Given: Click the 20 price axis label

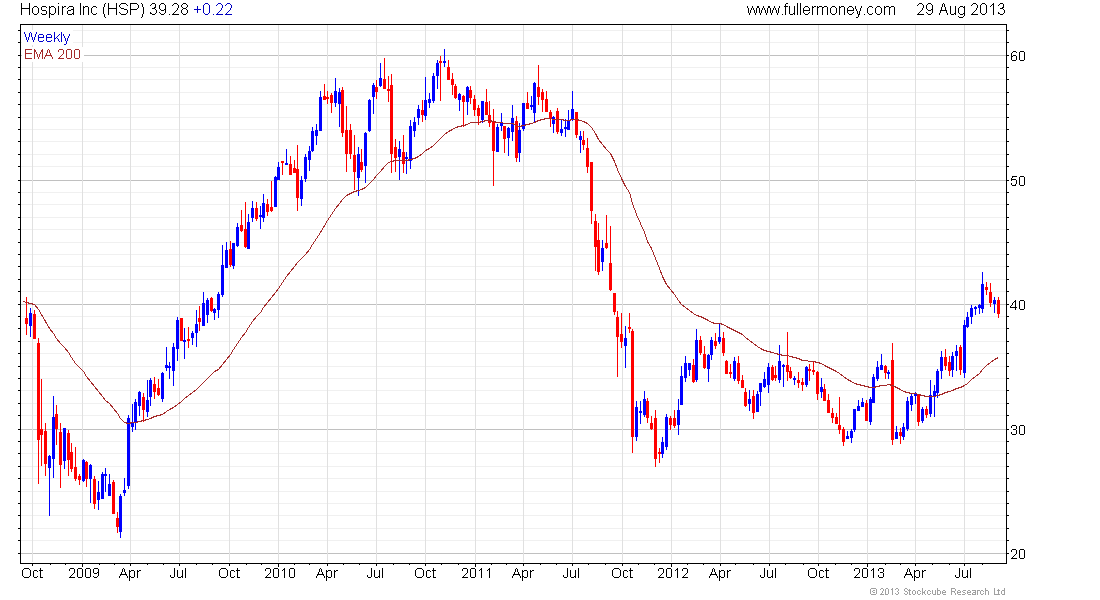Looking at the screenshot, I should 1017,554.
